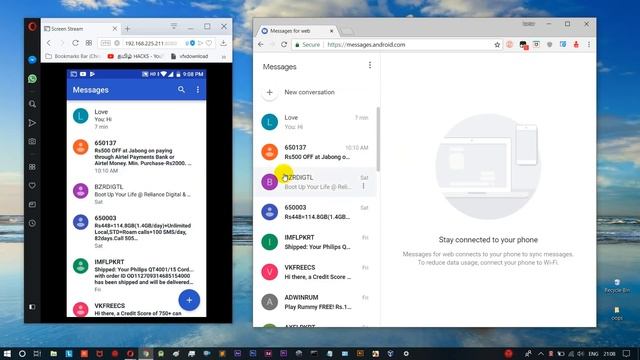
Task: Open the Chrome three-dot menu
Action: (x=589, y=44)
